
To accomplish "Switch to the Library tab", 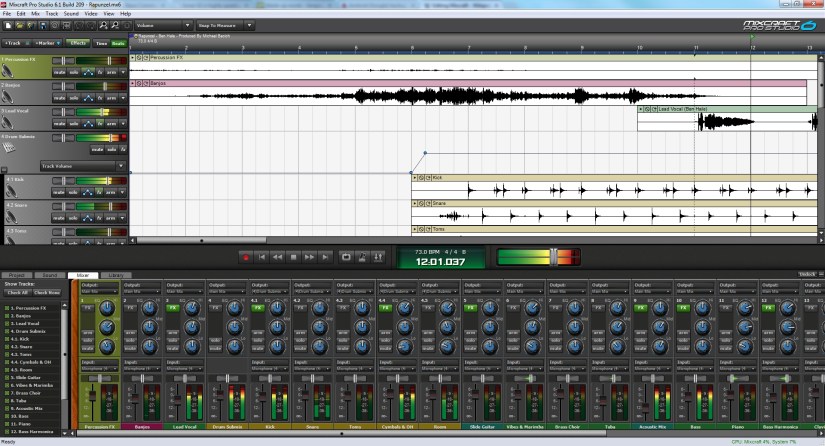I will (115, 274).
